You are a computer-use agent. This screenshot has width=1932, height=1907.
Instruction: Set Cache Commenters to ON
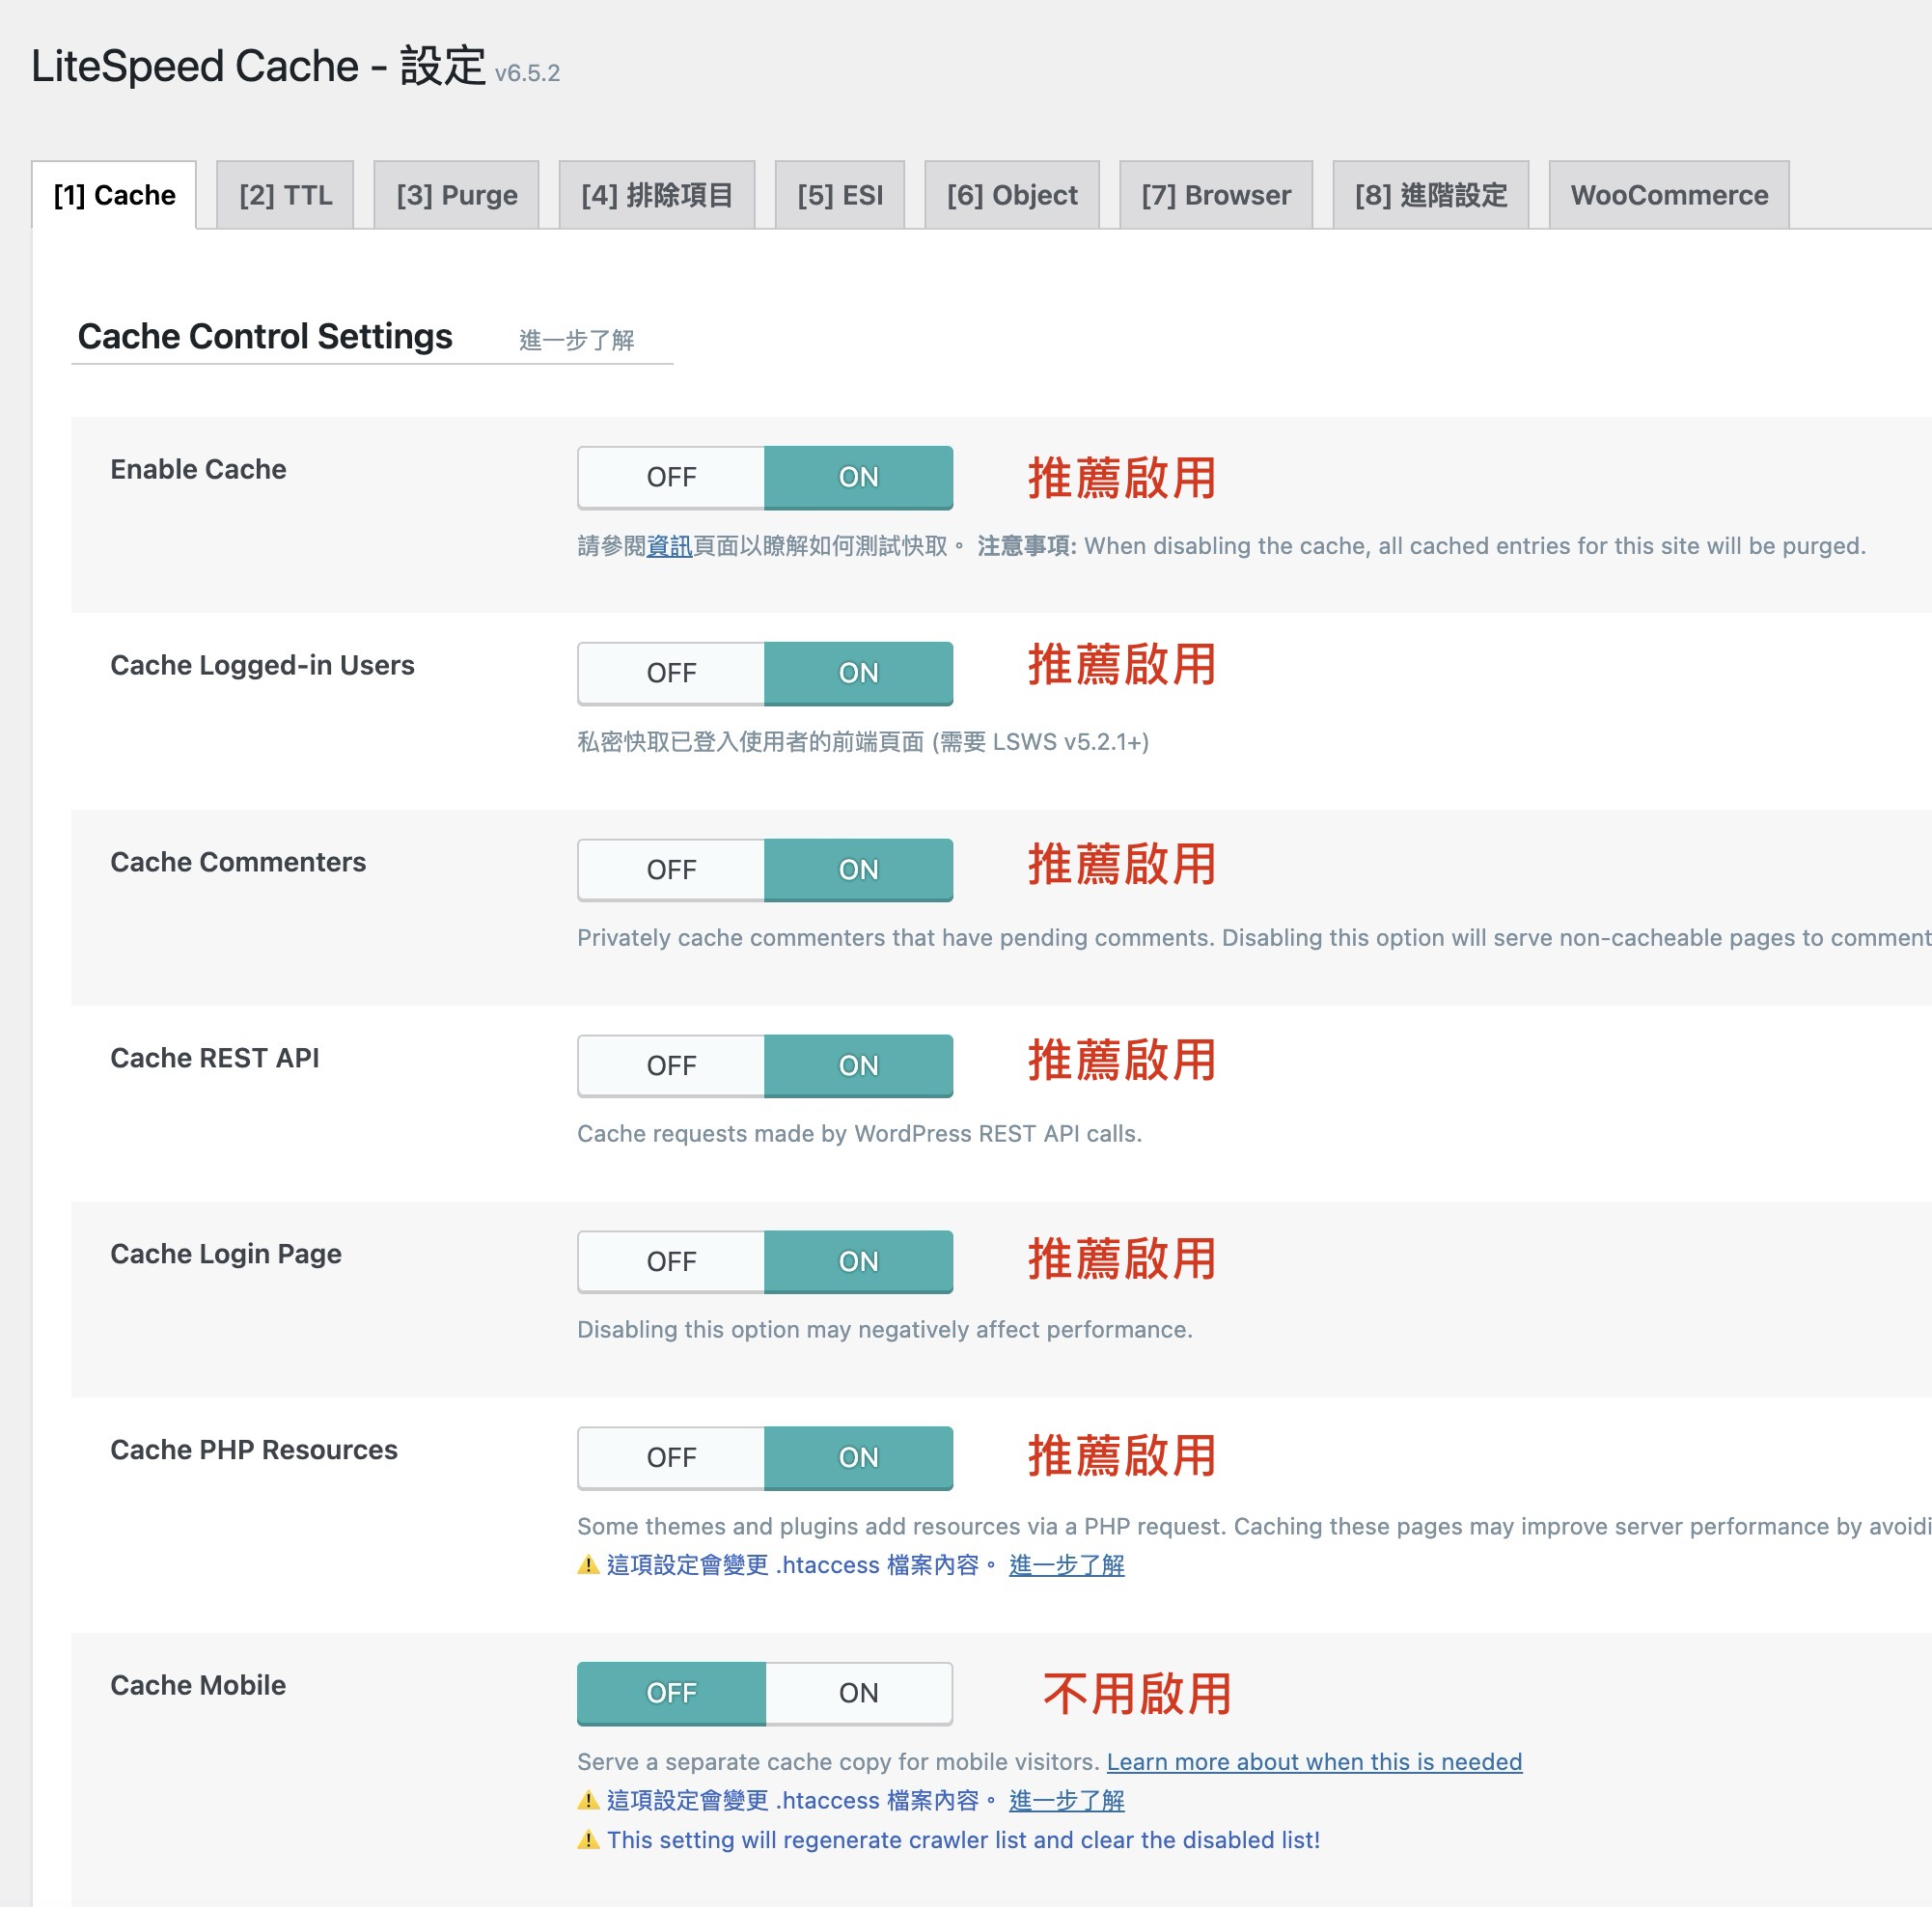tap(858, 870)
